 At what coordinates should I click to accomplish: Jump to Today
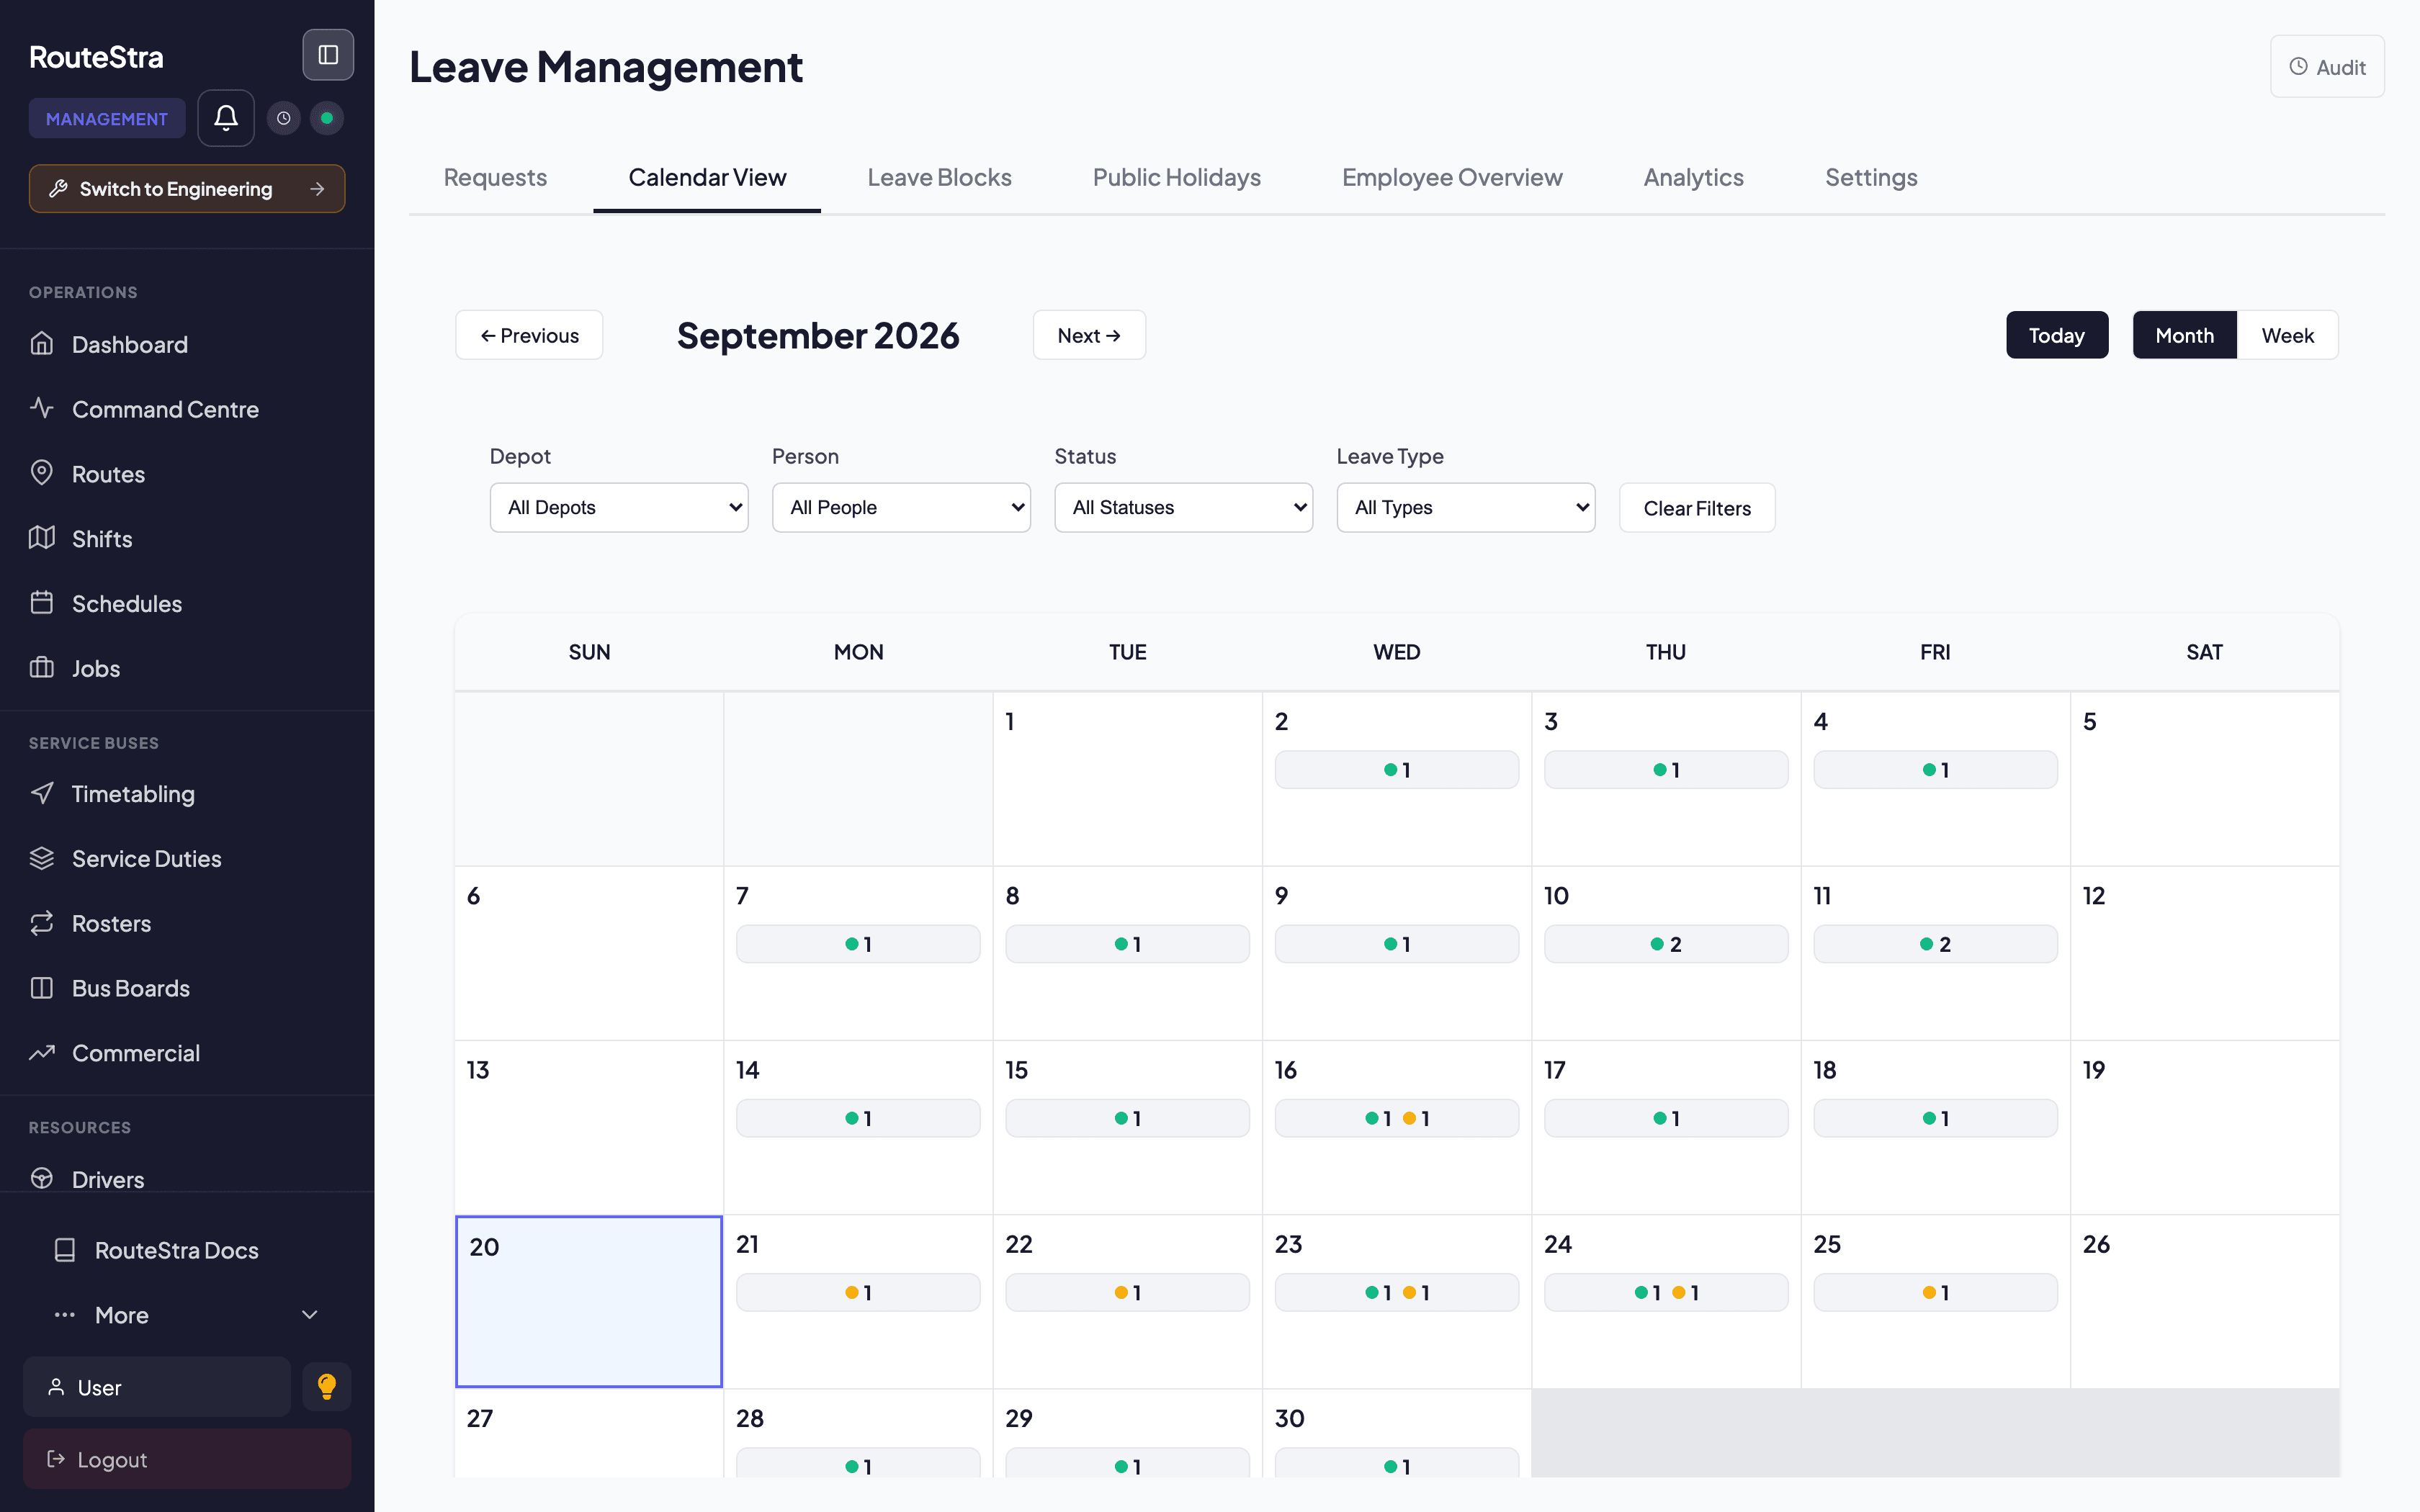(x=2057, y=335)
